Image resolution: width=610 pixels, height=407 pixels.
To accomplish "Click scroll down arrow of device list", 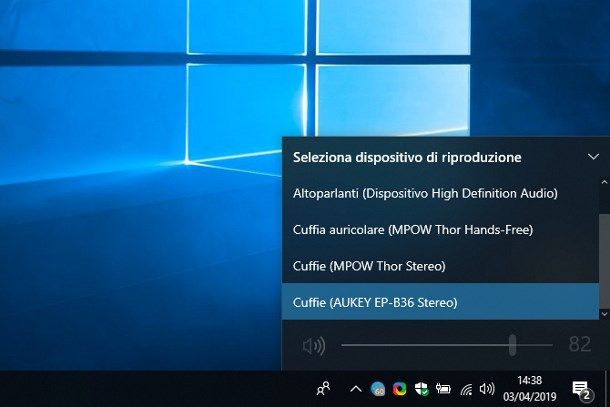I will (x=604, y=314).
